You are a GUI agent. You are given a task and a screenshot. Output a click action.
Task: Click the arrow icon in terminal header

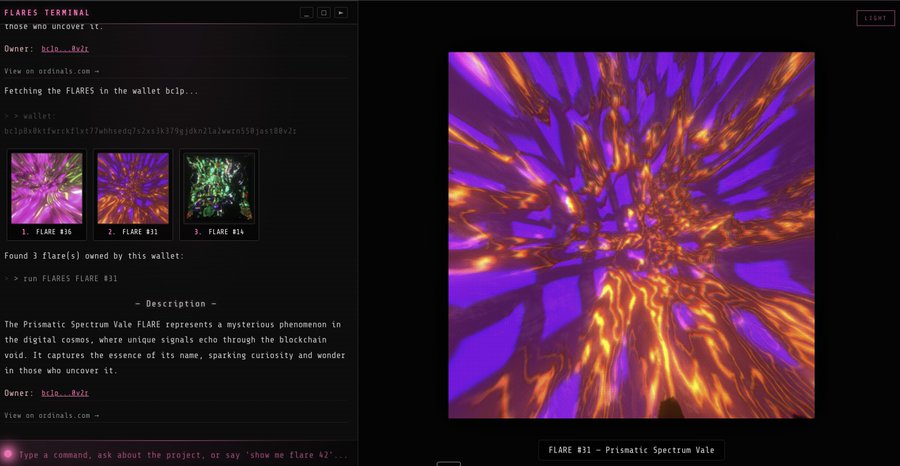(341, 13)
